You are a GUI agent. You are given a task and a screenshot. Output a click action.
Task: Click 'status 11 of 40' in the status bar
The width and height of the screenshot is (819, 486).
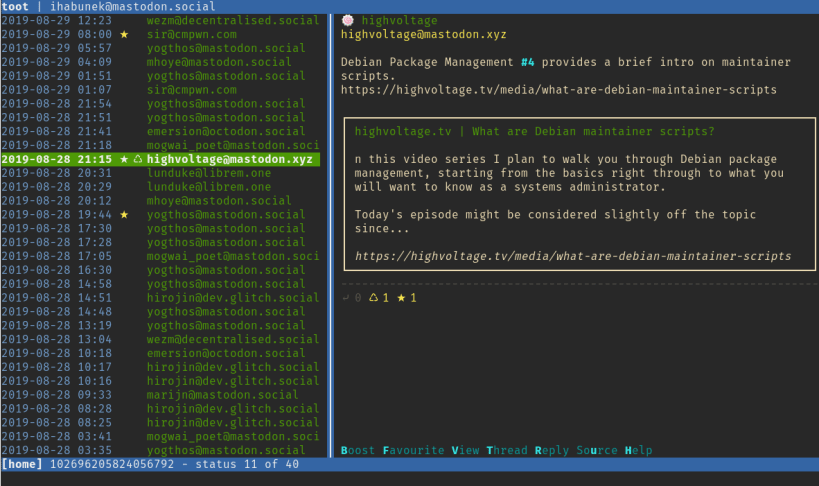pyautogui.click(x=247, y=464)
